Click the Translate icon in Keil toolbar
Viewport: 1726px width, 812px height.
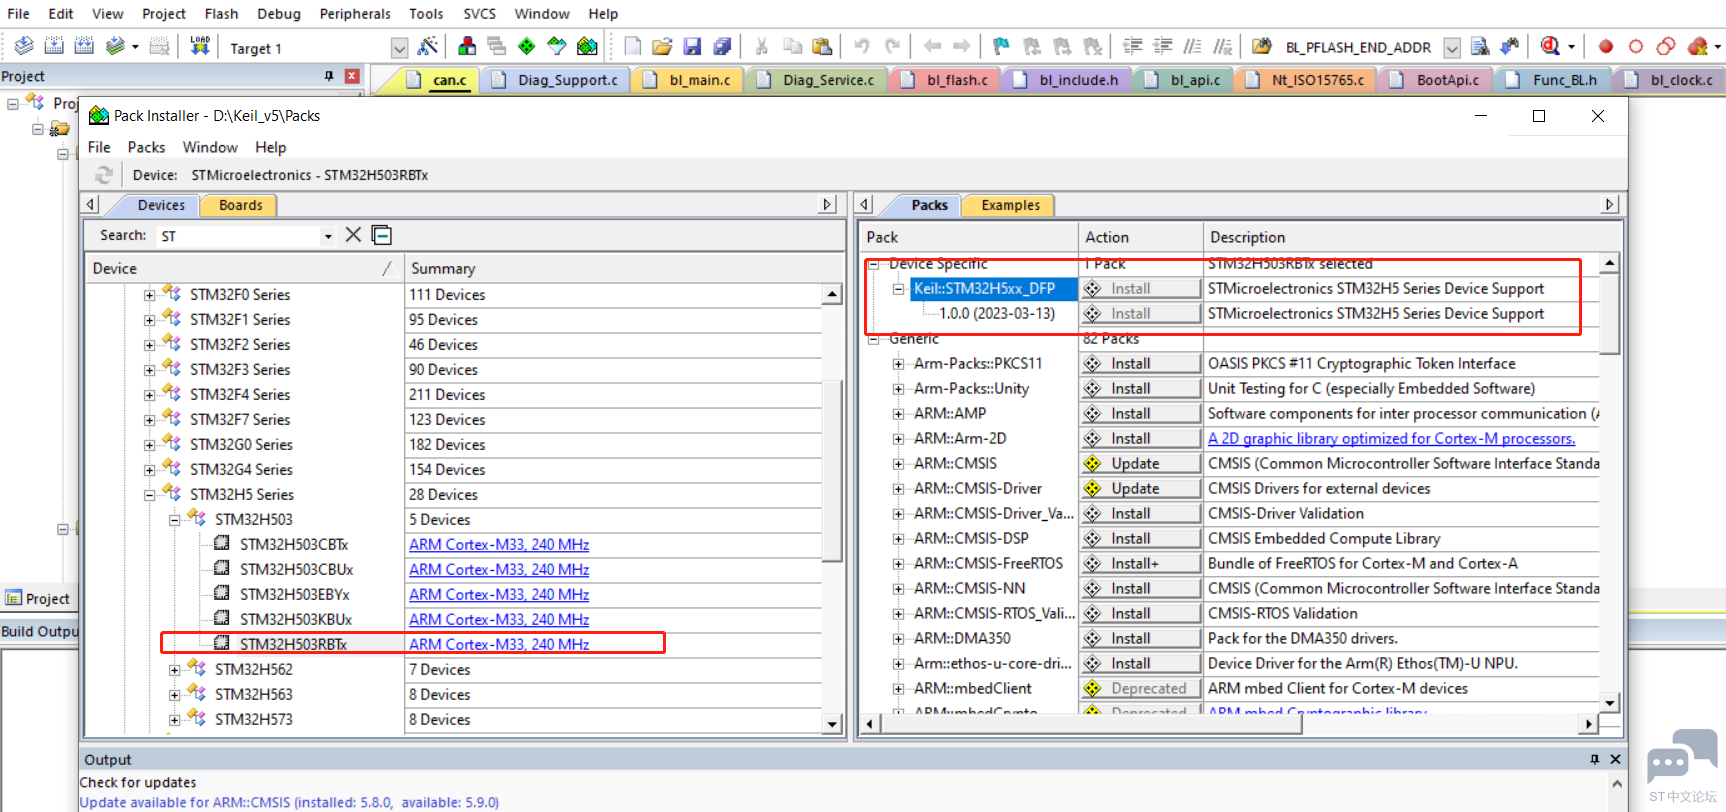[24, 46]
